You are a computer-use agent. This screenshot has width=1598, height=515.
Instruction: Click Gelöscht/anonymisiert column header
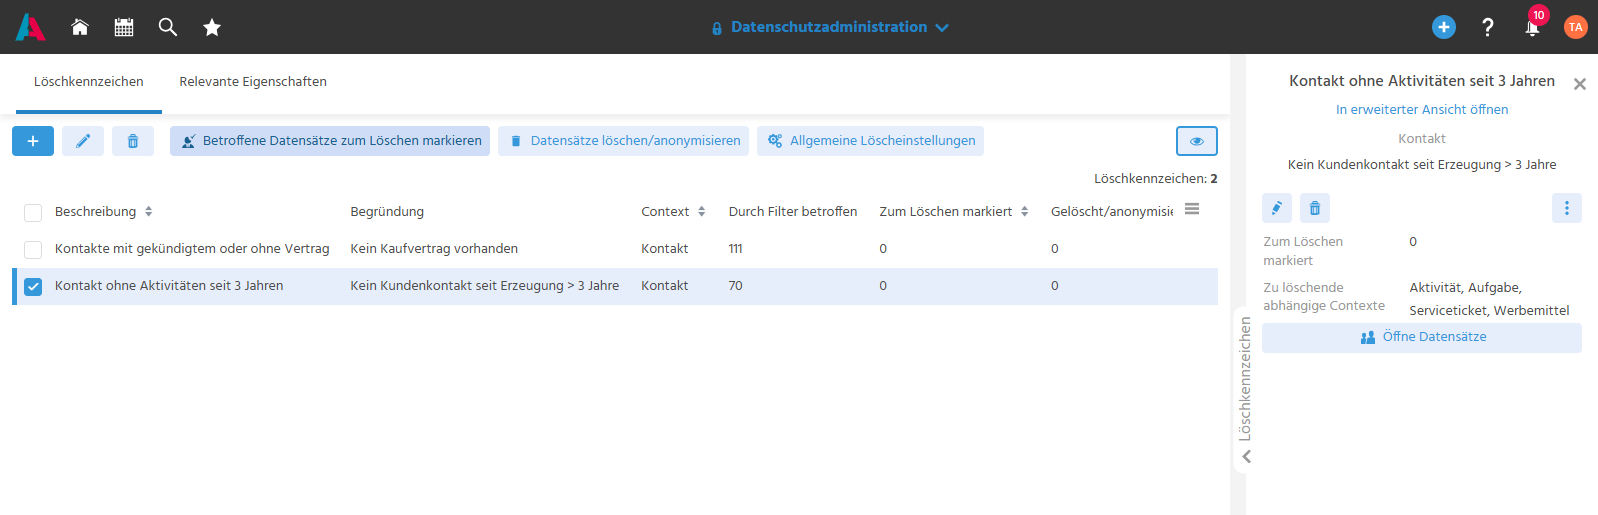(x=1112, y=212)
